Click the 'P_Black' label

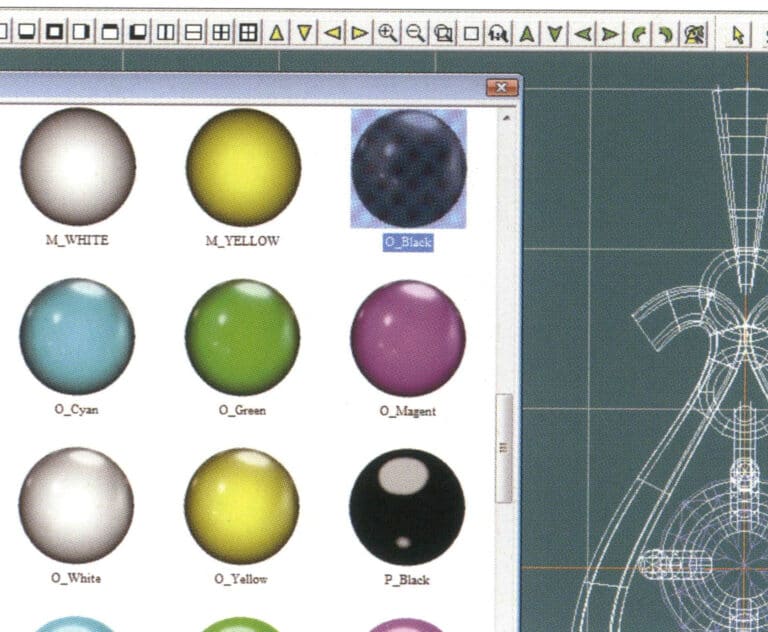(407, 580)
